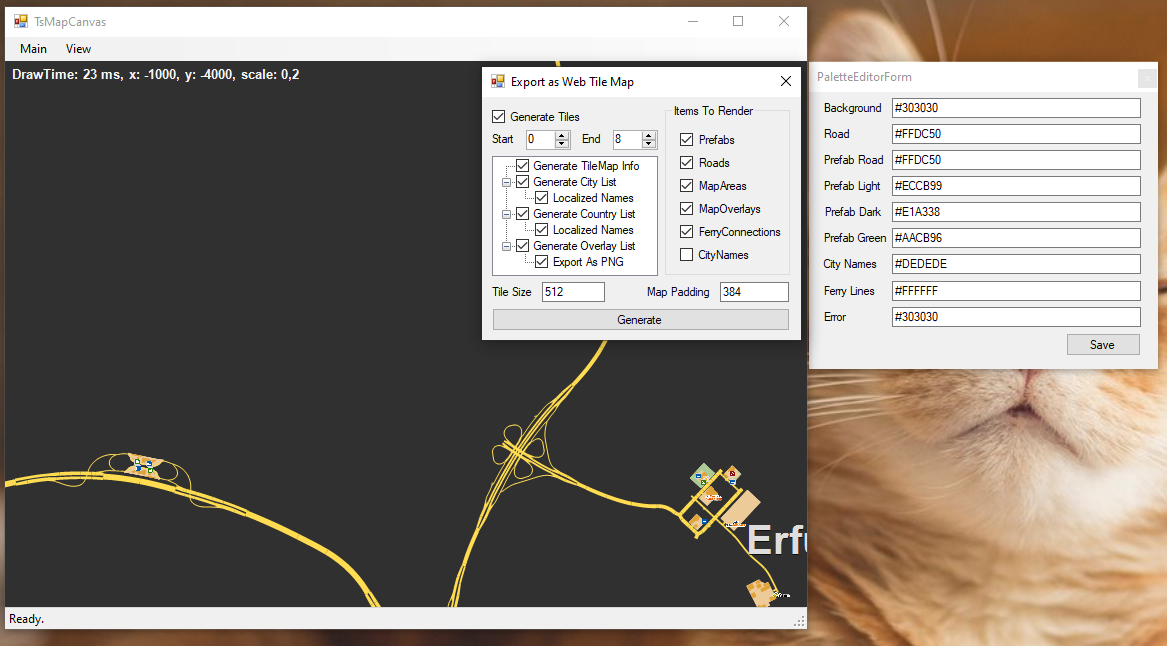
Task: Click the Road color hex field
Action: tap(1015, 134)
